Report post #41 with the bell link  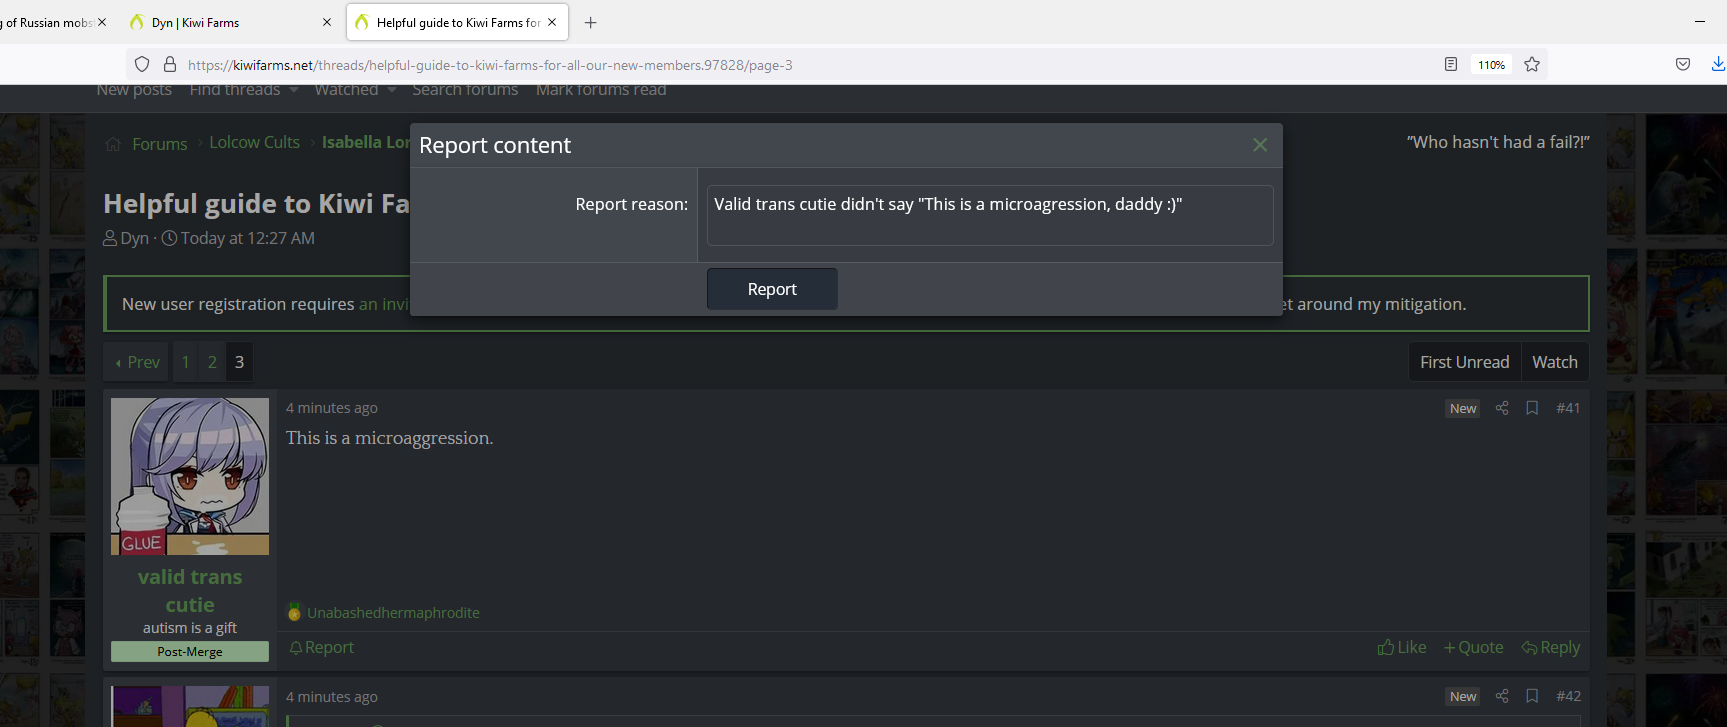[322, 648]
